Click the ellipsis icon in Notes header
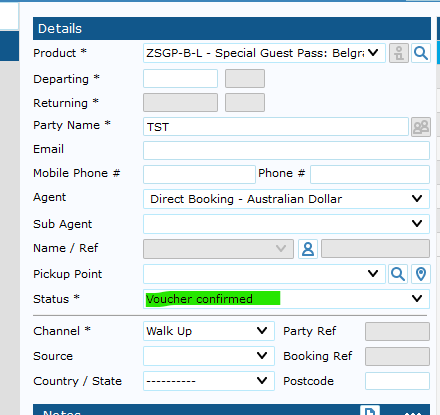Viewport: 440px width, 415px height. click(x=411, y=413)
